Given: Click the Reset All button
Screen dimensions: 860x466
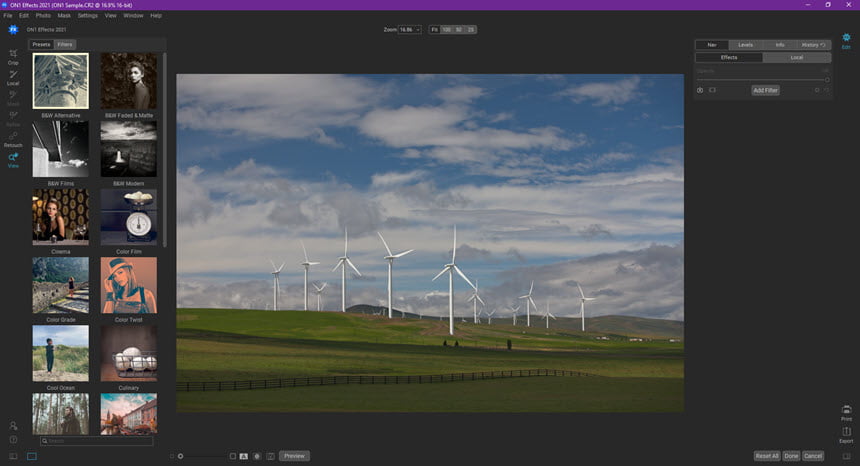Looking at the screenshot, I should 767,456.
